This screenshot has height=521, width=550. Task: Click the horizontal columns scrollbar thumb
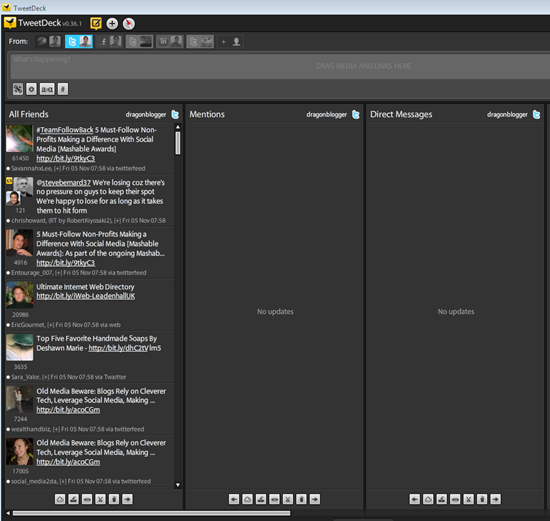(x=152, y=513)
